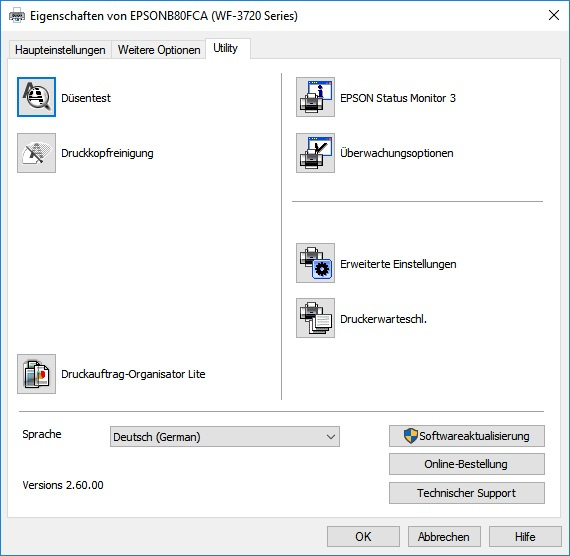The image size is (570, 556).
Task: Confirm with the OK button
Action: coord(363,537)
